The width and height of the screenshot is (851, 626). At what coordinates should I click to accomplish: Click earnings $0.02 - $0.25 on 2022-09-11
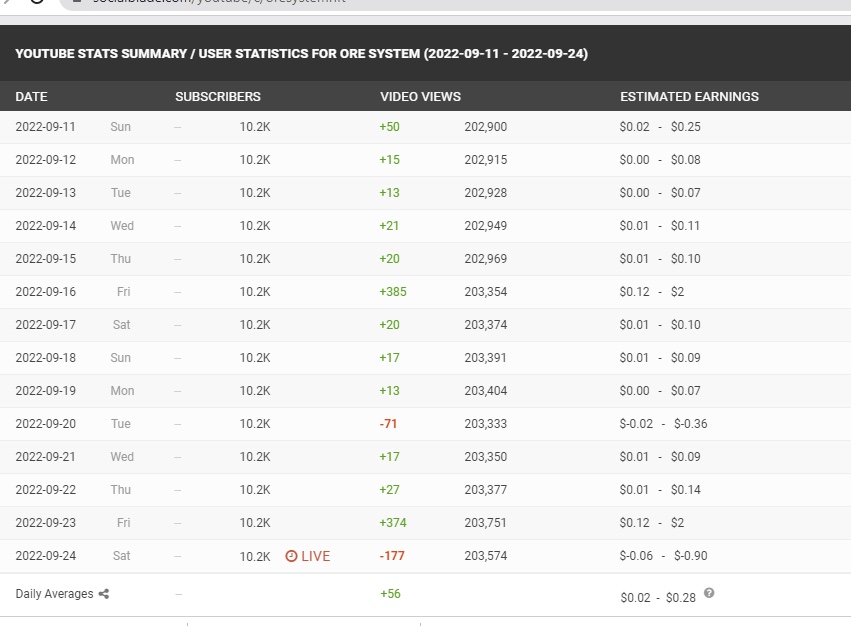(x=660, y=127)
